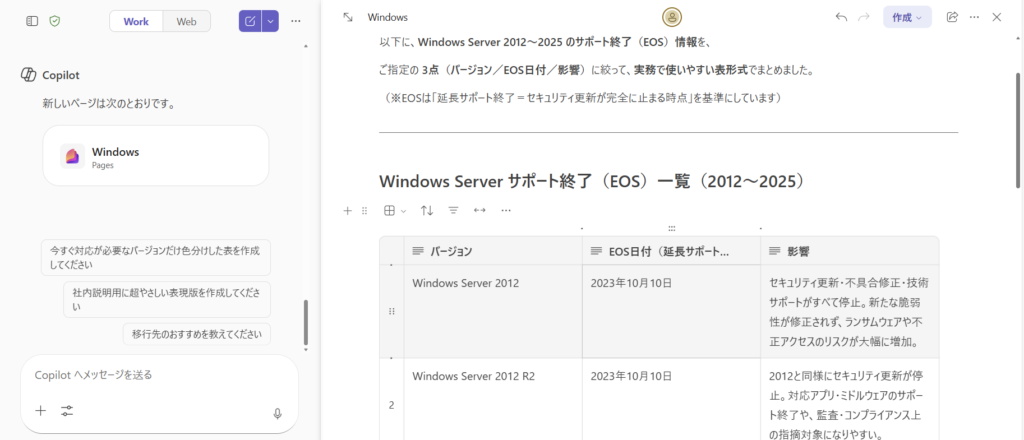Switch to Web mode

tap(186, 21)
